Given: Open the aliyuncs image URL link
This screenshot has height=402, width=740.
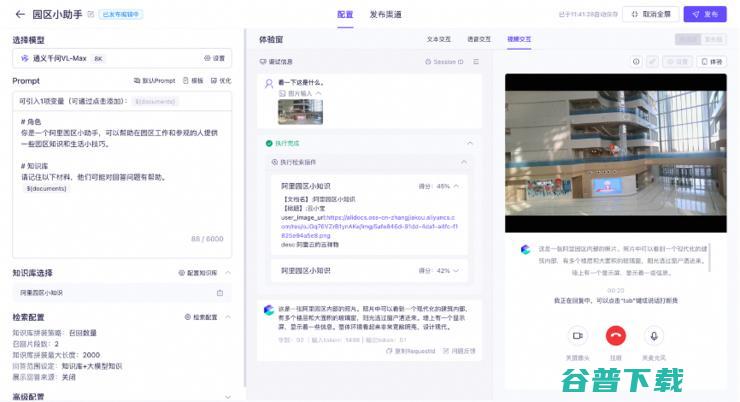Looking at the screenshot, I should pos(370,226).
